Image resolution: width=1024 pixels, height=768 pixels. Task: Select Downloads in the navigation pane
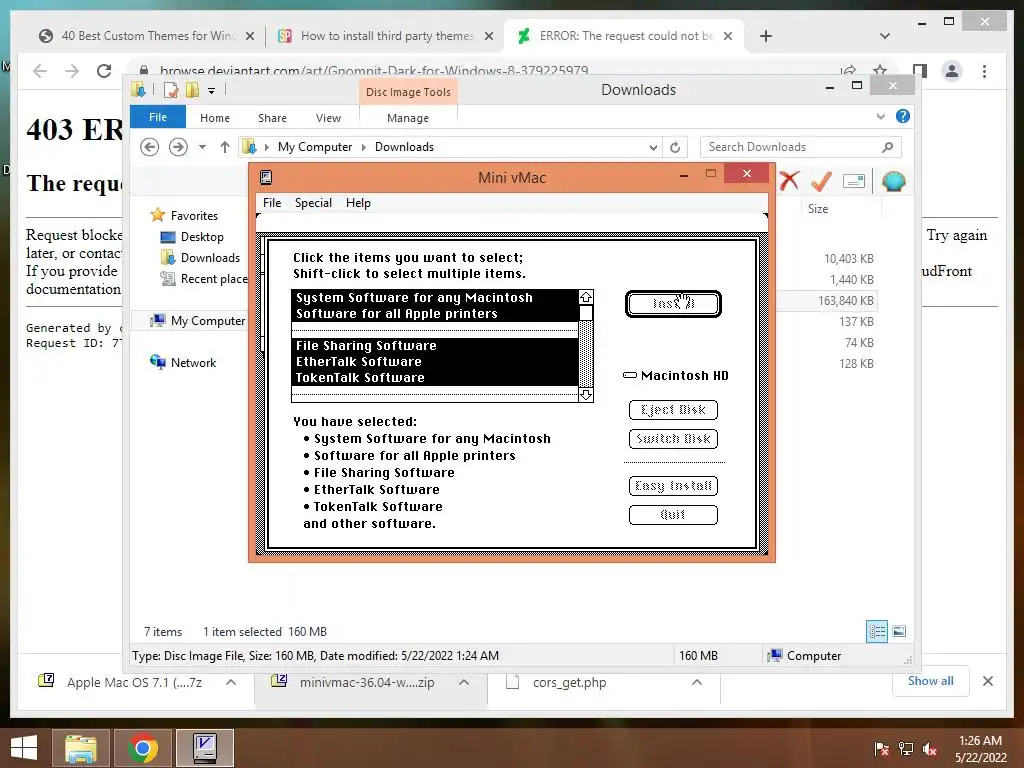210,257
